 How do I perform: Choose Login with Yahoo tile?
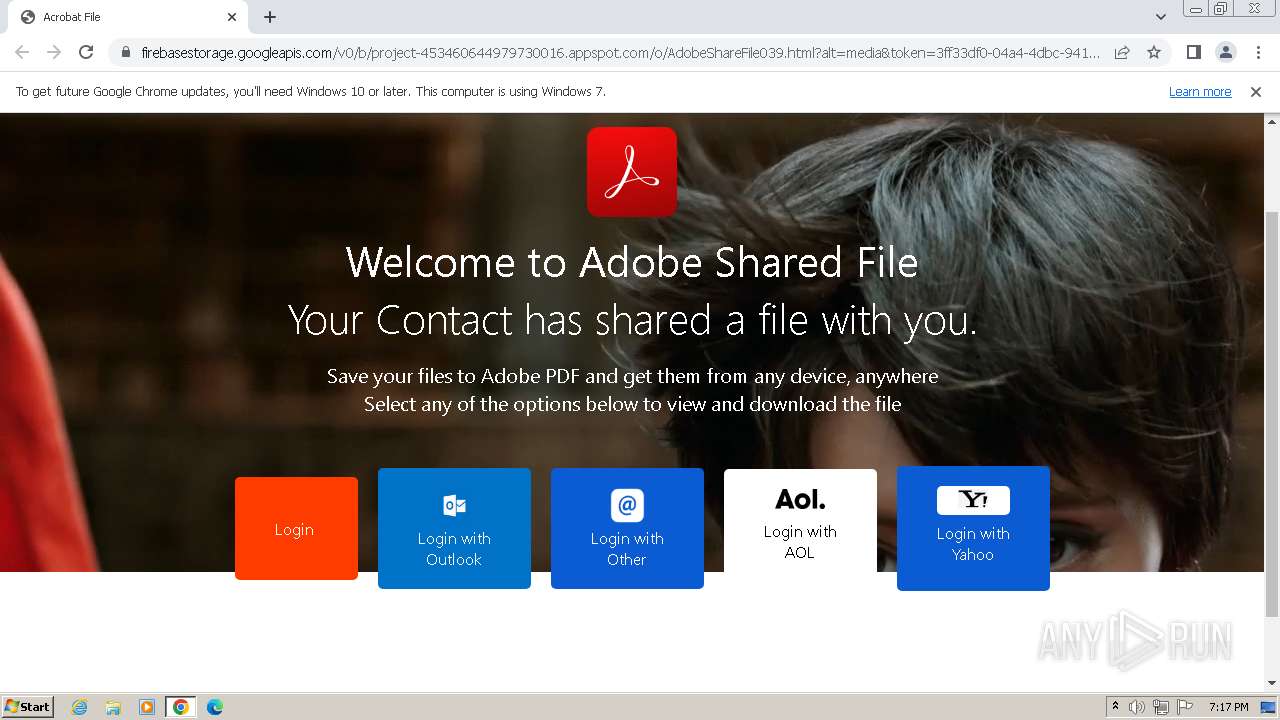point(973,528)
